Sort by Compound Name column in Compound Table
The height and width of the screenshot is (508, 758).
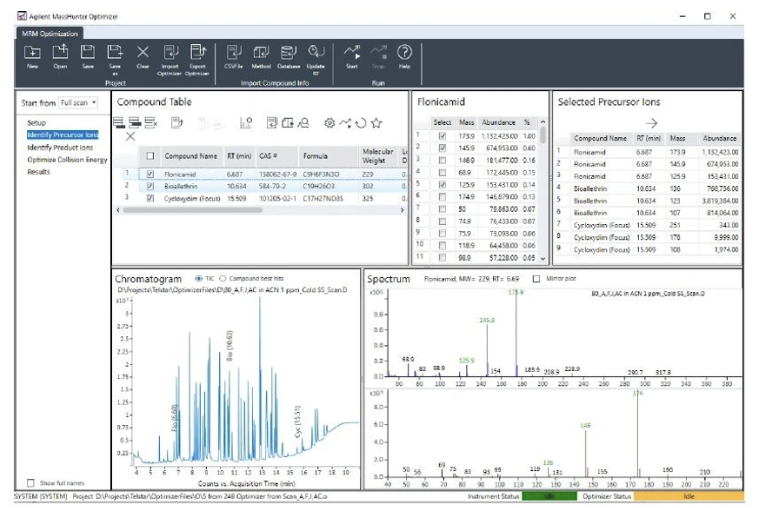190,156
